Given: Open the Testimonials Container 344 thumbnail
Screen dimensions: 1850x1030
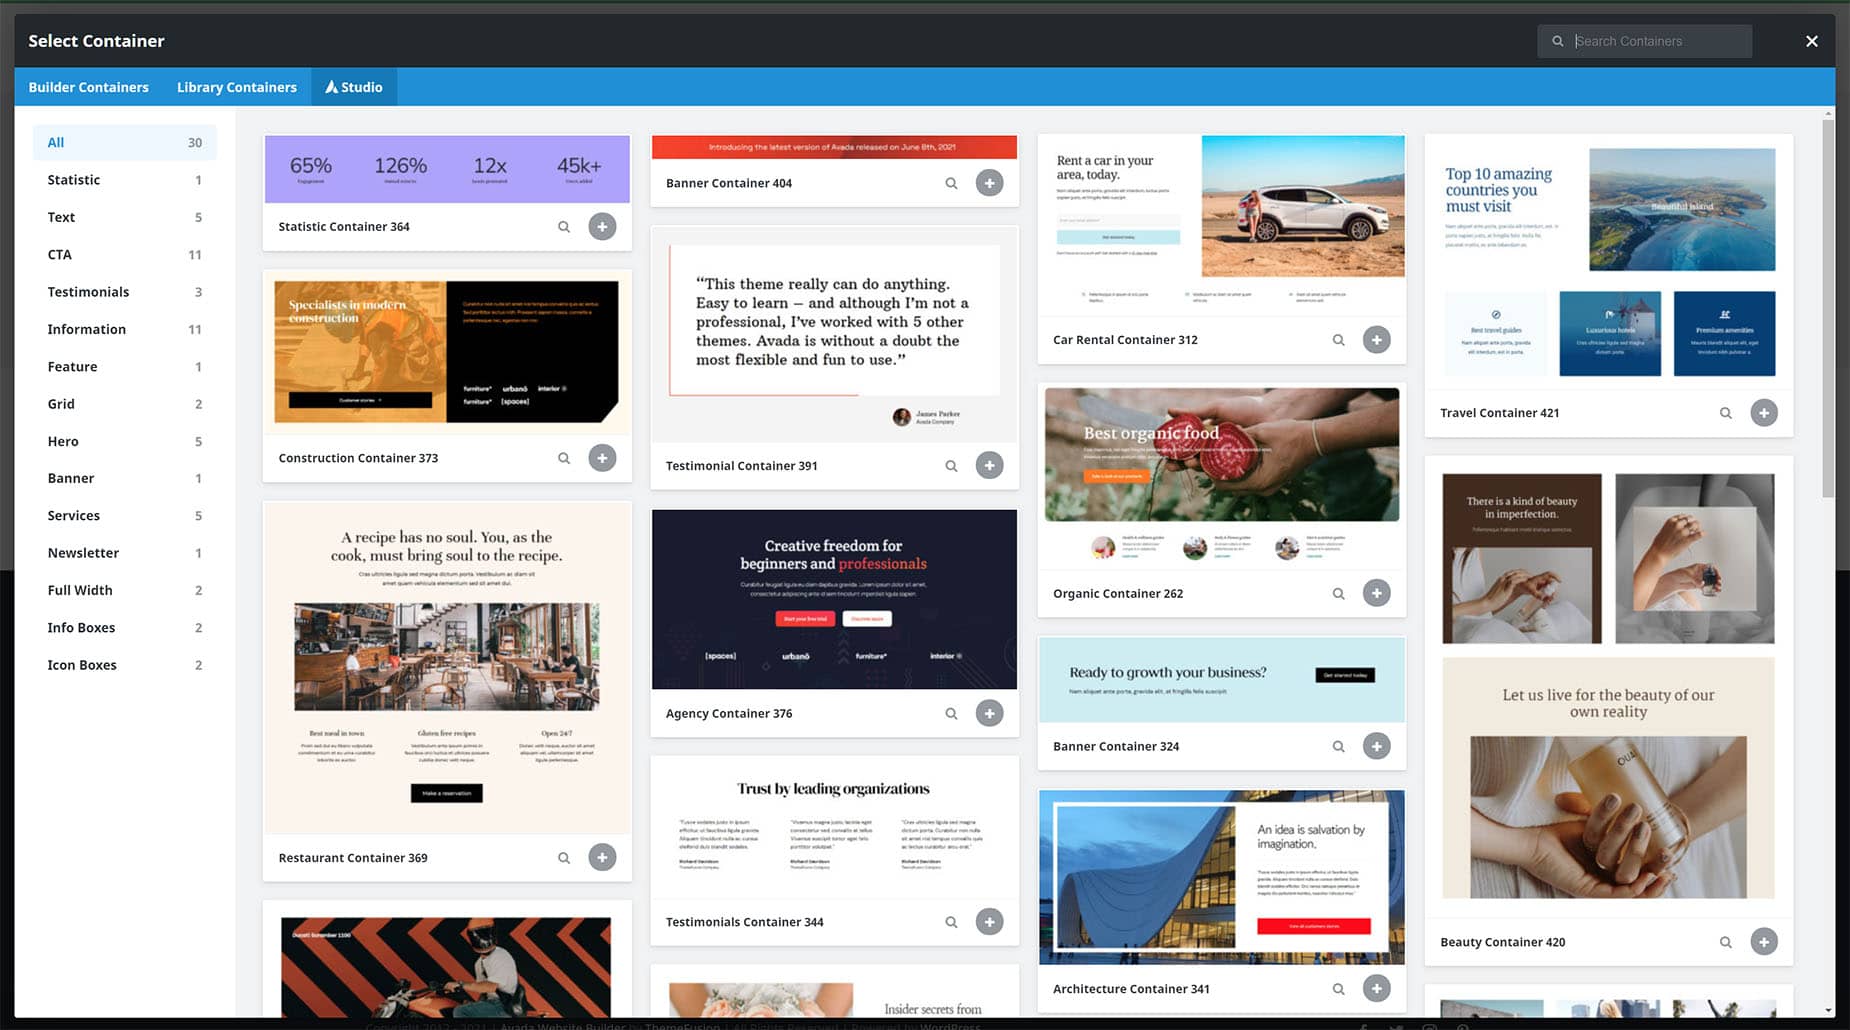Looking at the screenshot, I should click(x=834, y=828).
